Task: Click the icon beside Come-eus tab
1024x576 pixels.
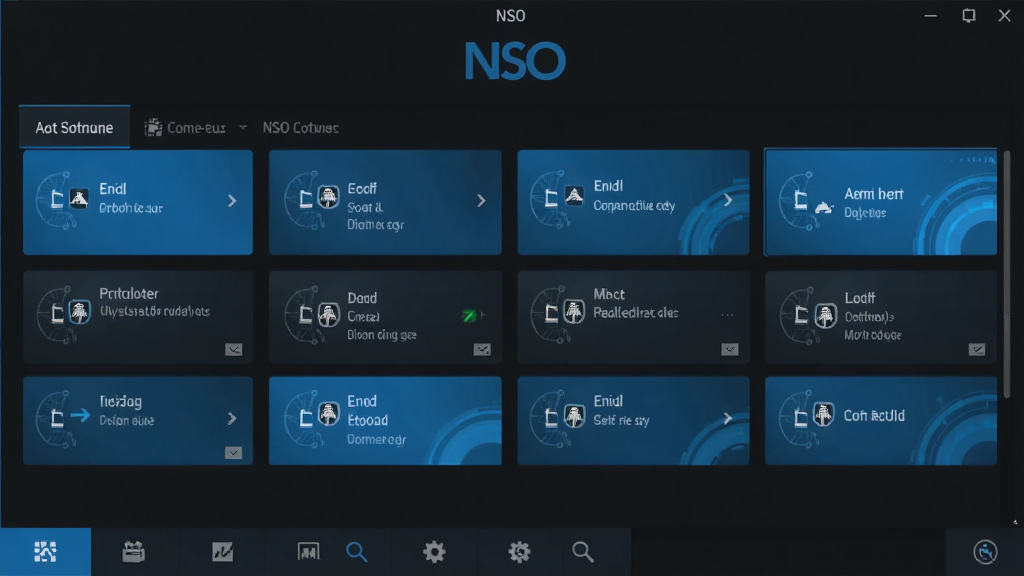Action: tap(153, 127)
